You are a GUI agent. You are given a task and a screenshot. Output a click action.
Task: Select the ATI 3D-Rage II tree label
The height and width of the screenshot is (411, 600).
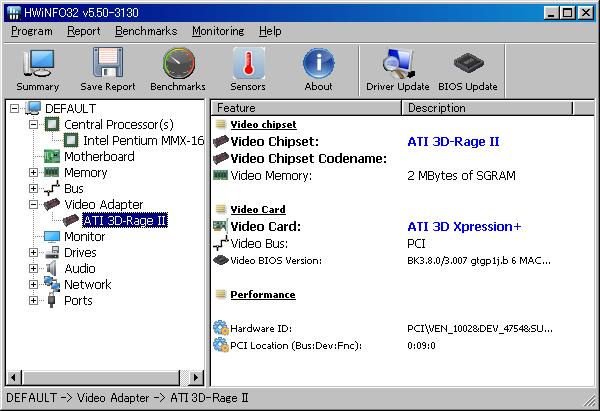tap(125, 220)
